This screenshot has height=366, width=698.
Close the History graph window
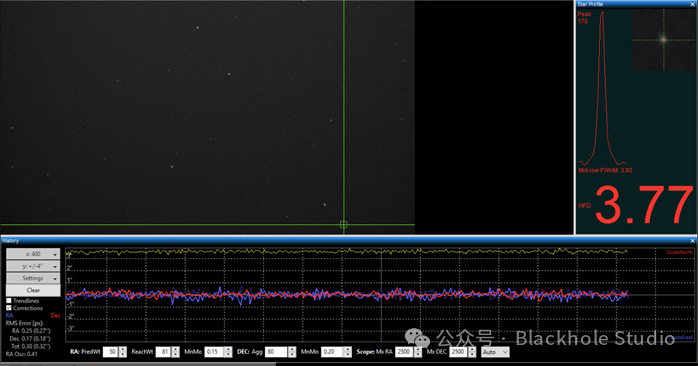click(x=692, y=240)
